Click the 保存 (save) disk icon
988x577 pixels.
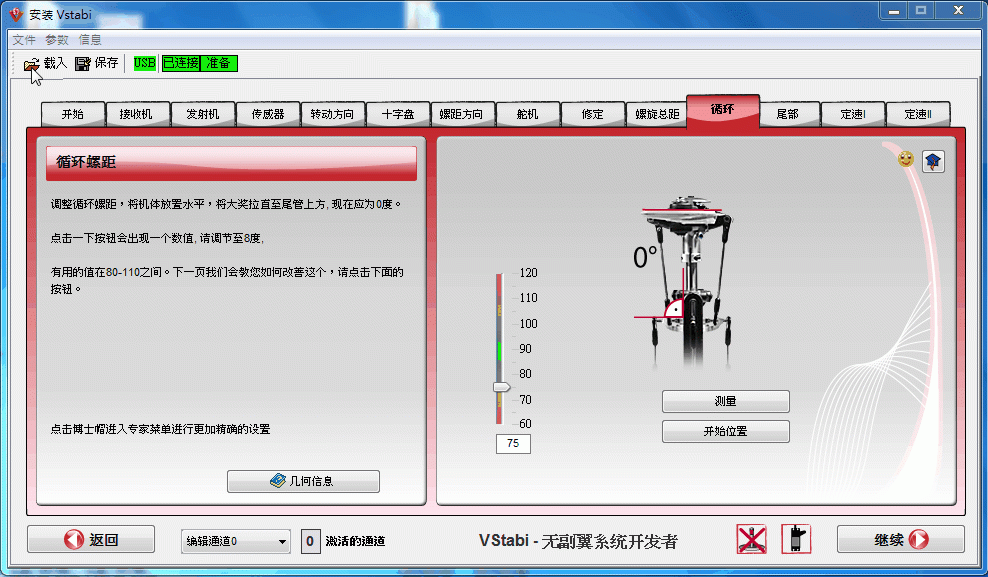pyautogui.click(x=83, y=64)
